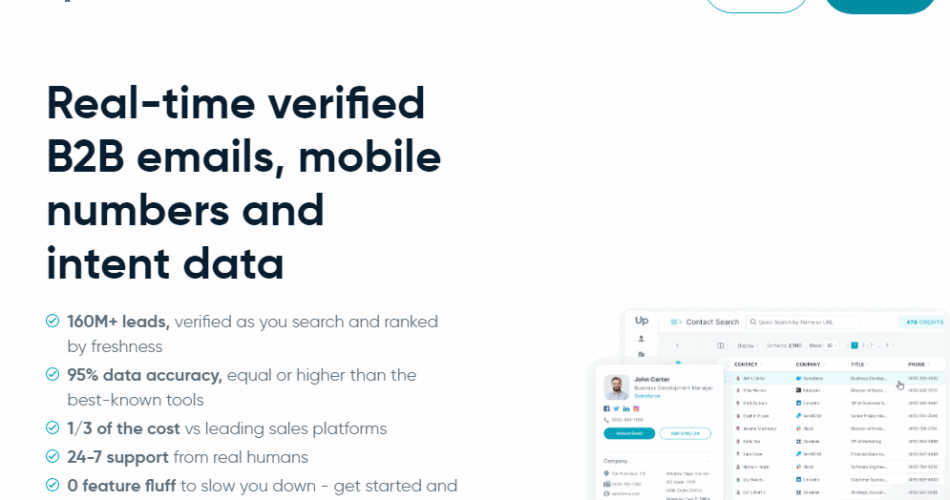Click the Unlock Email button
Viewport: 950px width, 500px height.
point(629,433)
